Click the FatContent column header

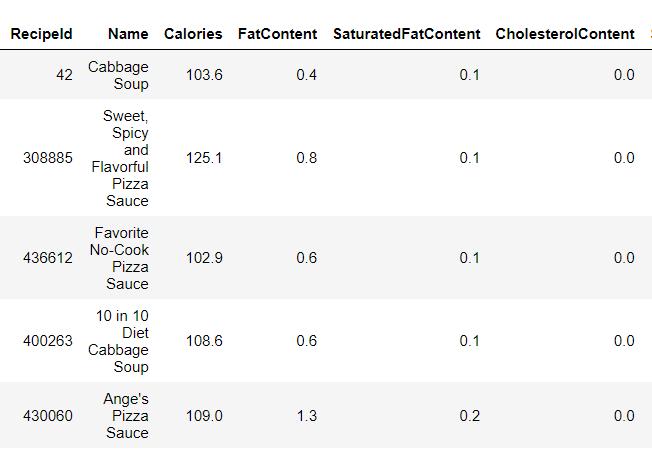277,34
